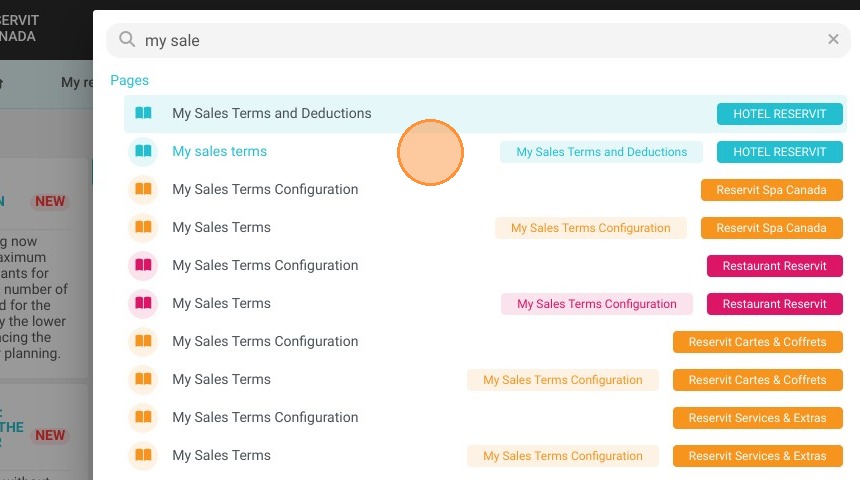The width and height of the screenshot is (860, 480).
Task: Open My Sales Terms under Reservit Spa Canada
Action: click(221, 227)
